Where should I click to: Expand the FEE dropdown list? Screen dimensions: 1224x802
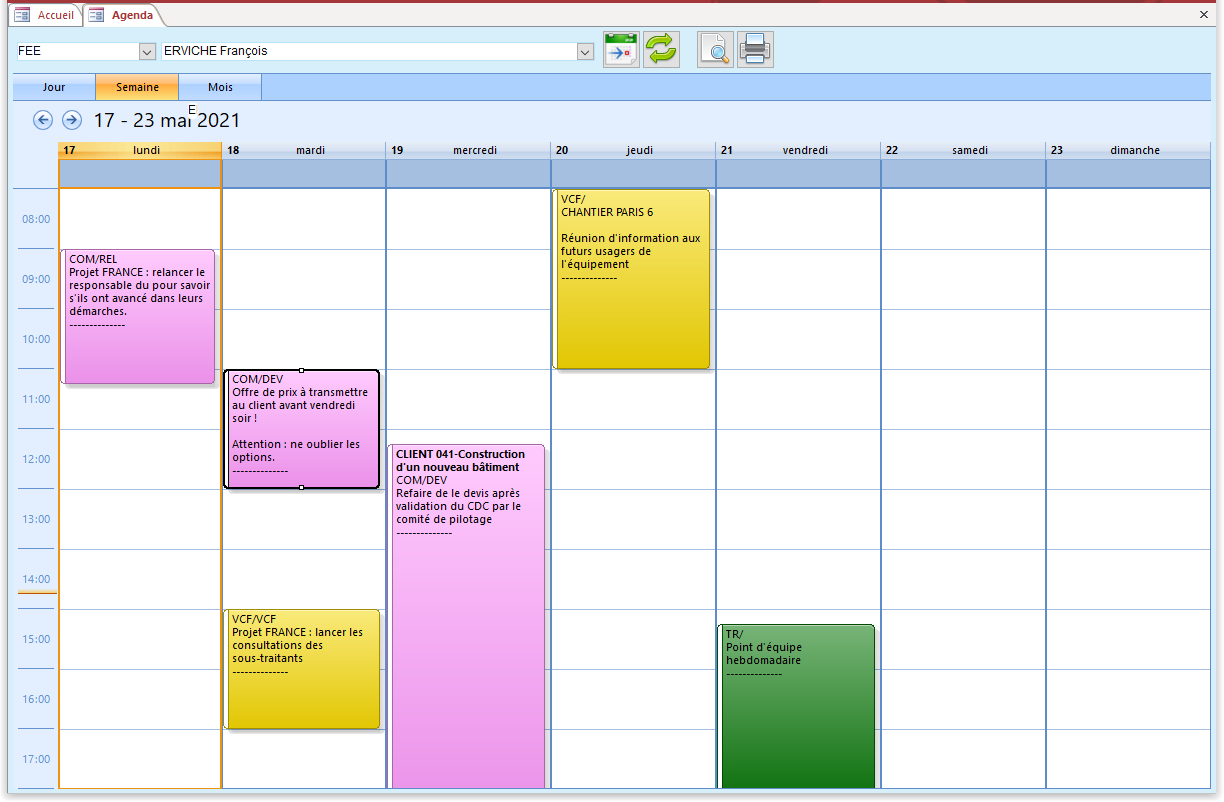pos(147,51)
